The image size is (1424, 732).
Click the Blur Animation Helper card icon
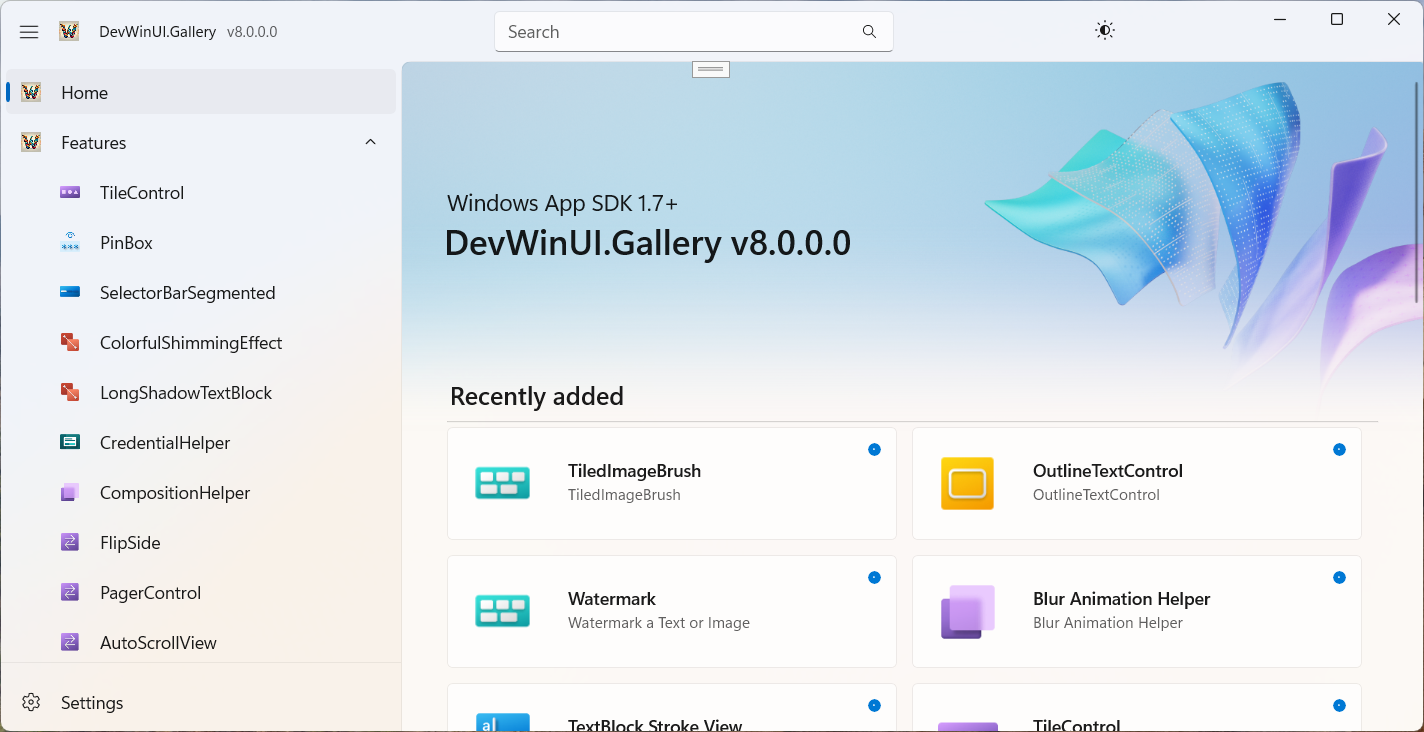point(968,612)
